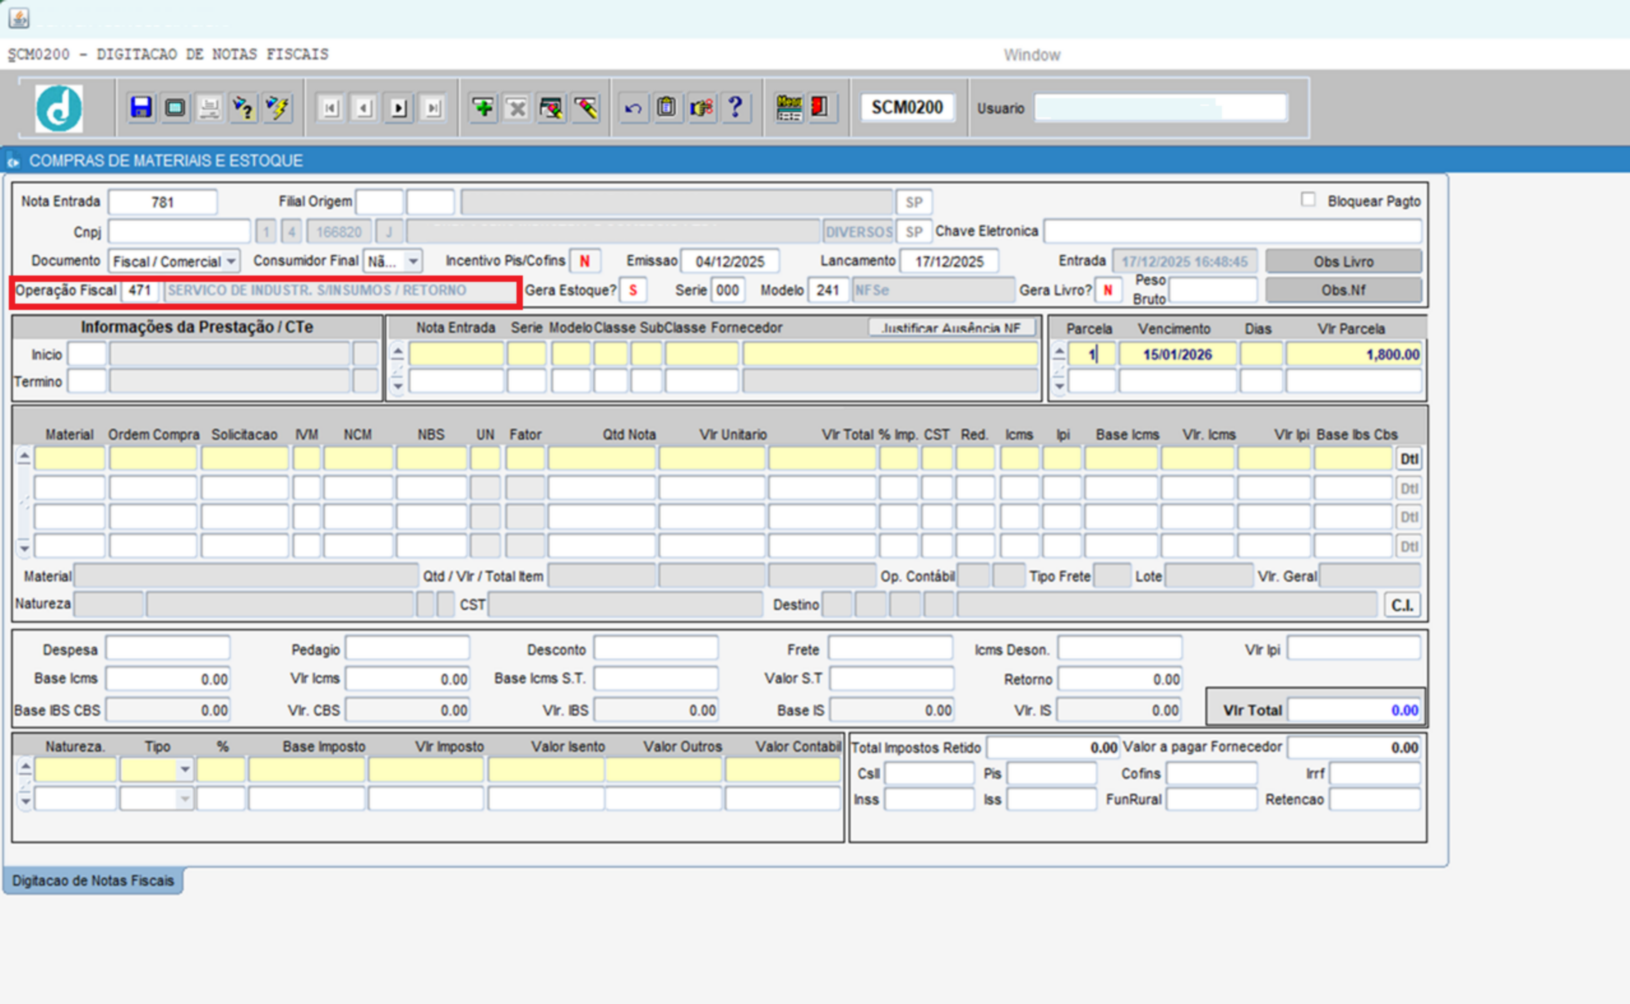Viewport: 1630px width, 1004px height.
Task: Click the Obs Livro button
Action: coord(1342,262)
